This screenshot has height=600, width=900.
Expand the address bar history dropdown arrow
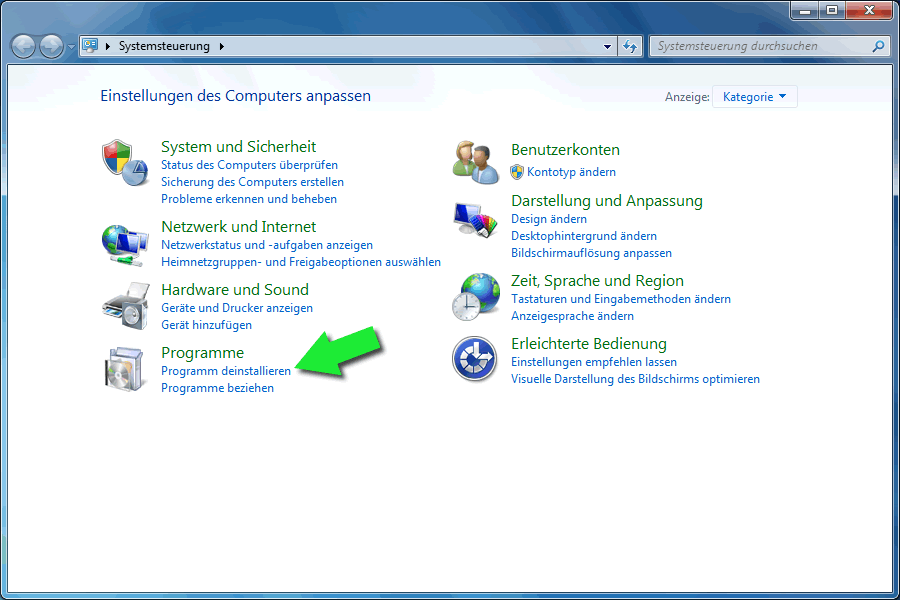coord(607,47)
